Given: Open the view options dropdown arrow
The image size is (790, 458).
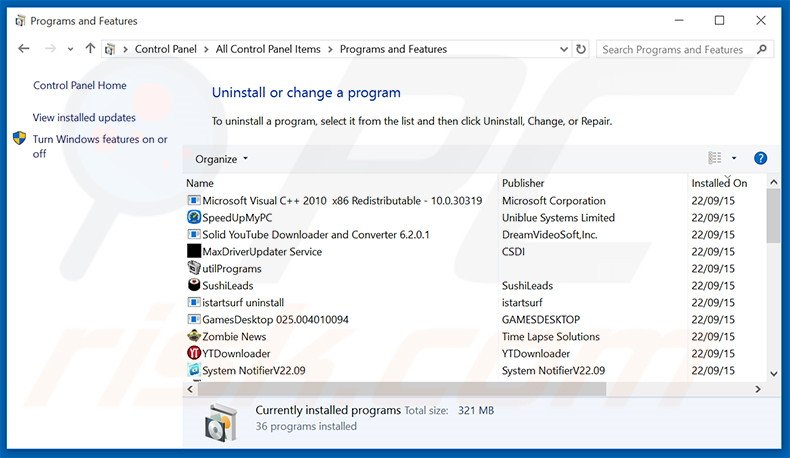Looking at the screenshot, I should [734, 158].
